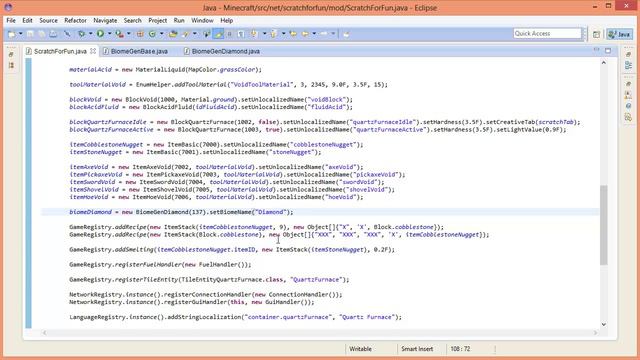
Task: Click the Debug bug icon
Action: click(81, 34)
